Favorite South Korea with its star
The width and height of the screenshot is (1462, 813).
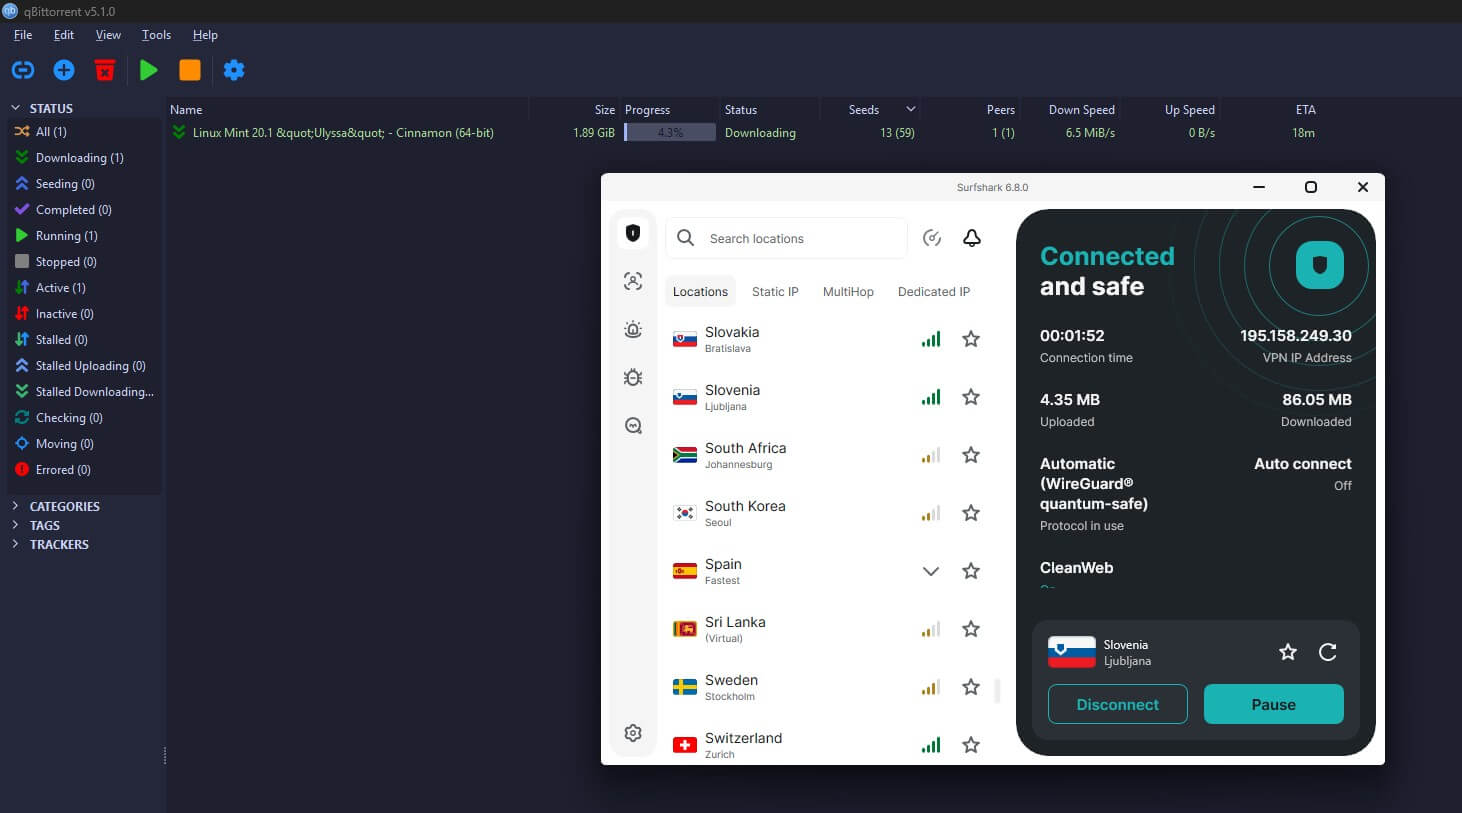971,513
